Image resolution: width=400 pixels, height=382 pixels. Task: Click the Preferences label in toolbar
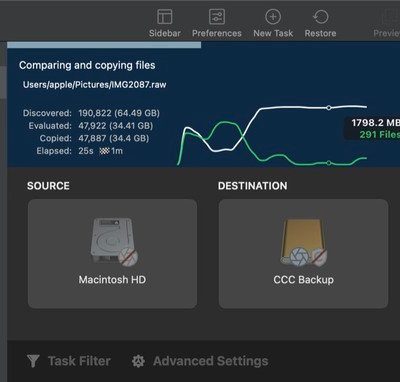click(x=217, y=33)
